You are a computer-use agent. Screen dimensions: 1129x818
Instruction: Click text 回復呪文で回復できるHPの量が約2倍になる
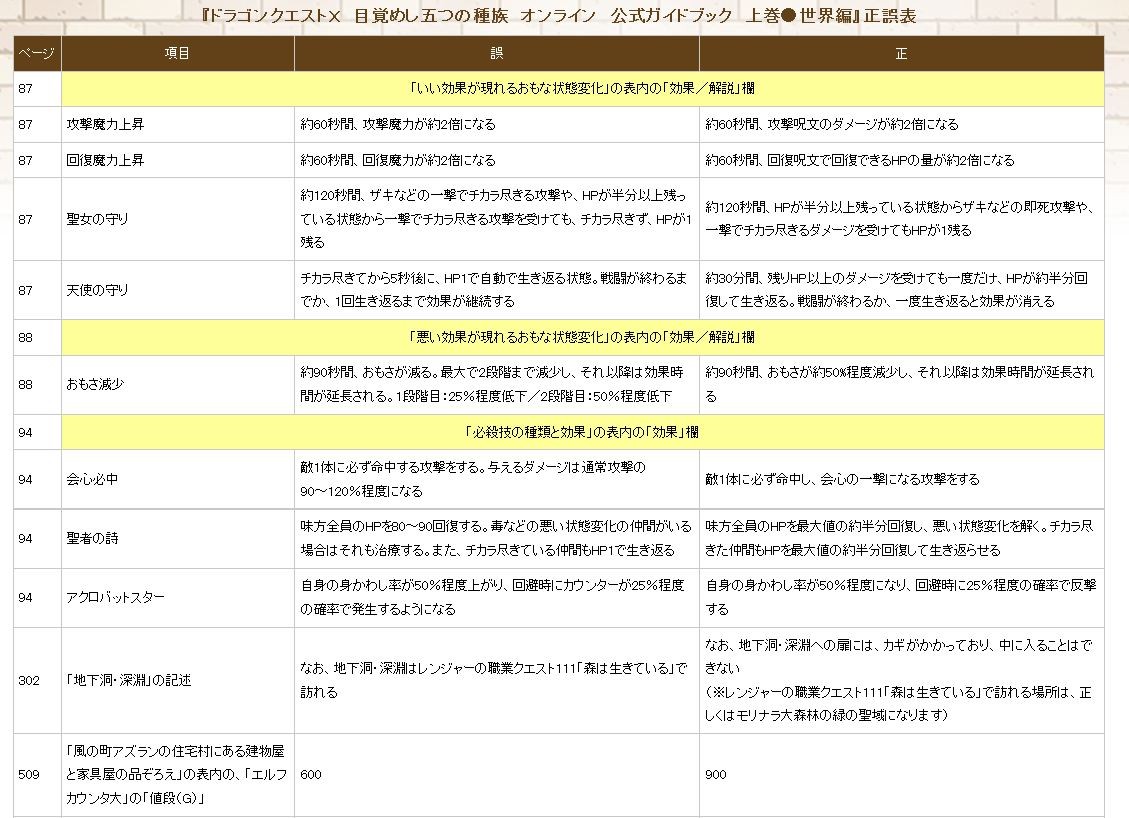(891, 160)
